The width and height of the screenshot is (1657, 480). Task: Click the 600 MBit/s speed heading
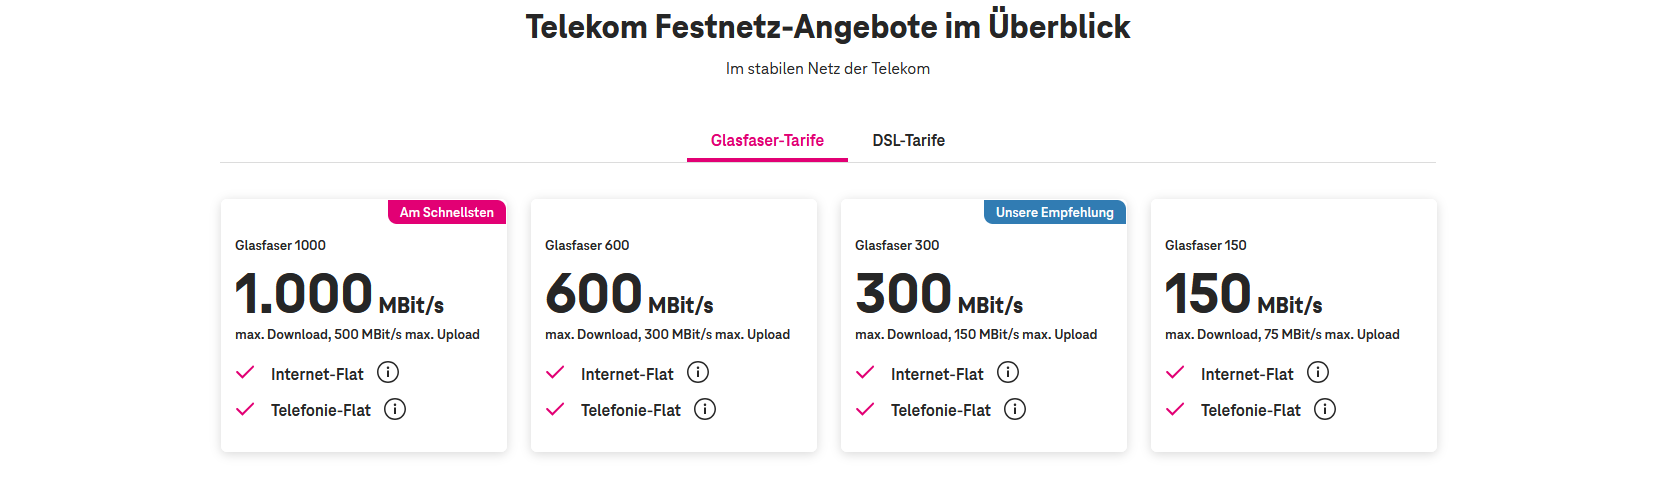coord(629,295)
